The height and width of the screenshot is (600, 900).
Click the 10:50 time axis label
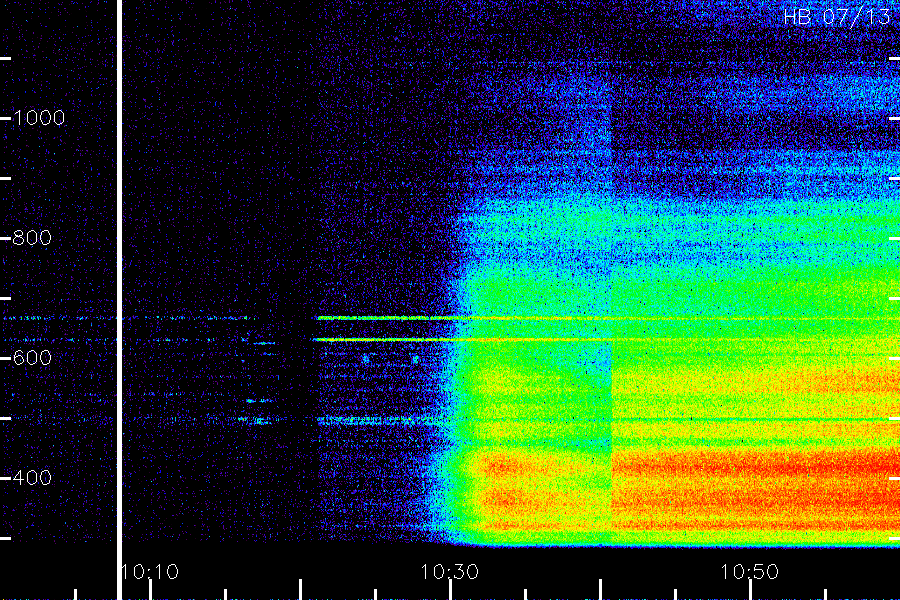click(x=750, y=572)
